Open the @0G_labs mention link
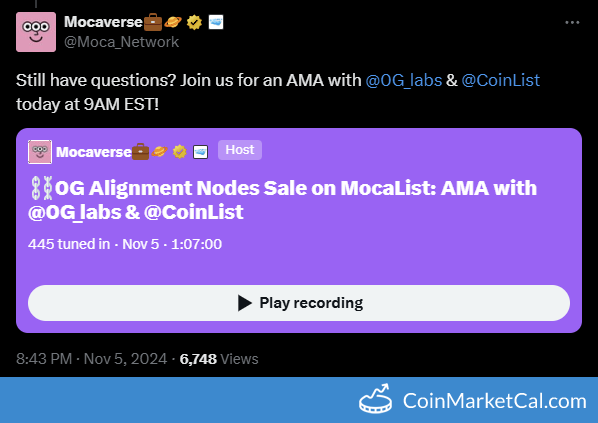The height and width of the screenshot is (423, 598). (403, 80)
